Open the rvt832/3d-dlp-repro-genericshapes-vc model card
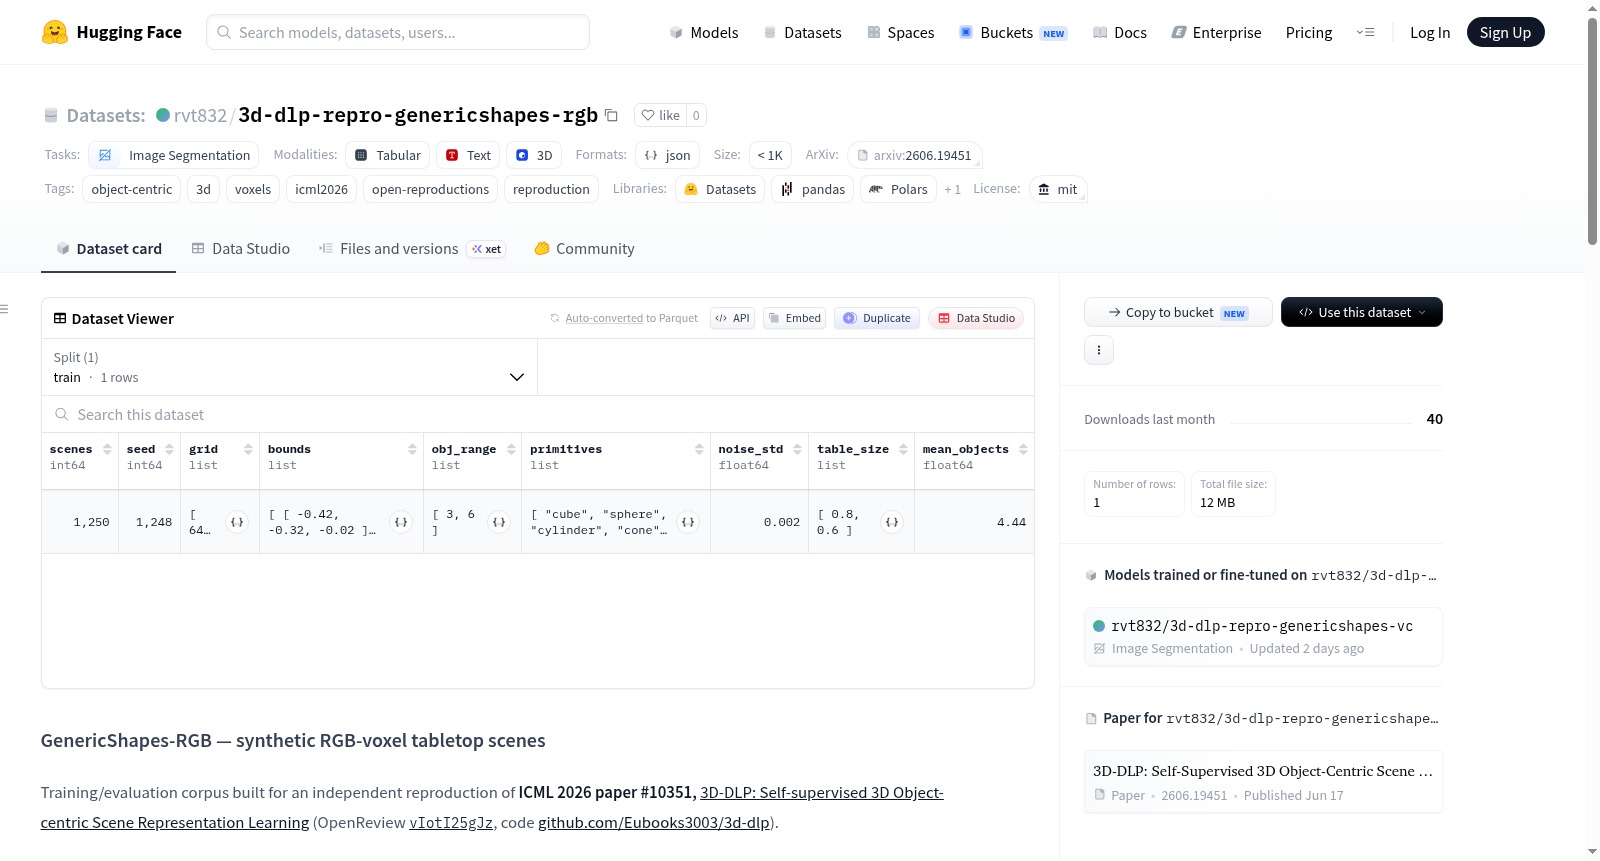This screenshot has width=1600, height=861. point(1263,636)
